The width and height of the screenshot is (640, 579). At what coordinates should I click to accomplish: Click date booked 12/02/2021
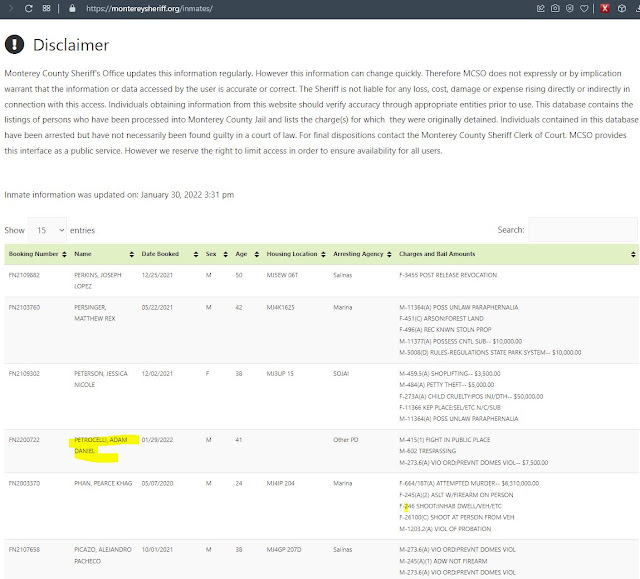point(157,373)
